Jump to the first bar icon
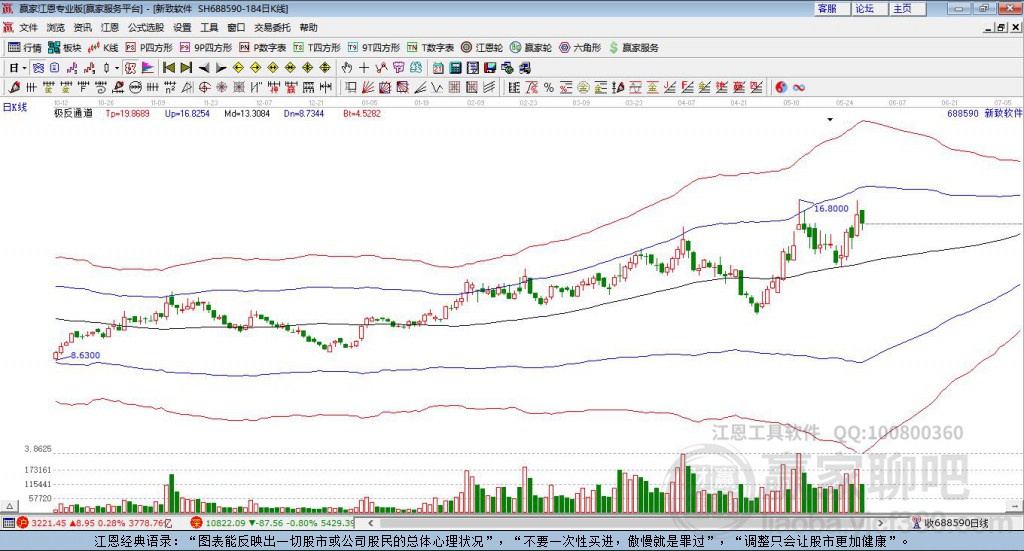The width and height of the screenshot is (1024, 551). click(x=168, y=68)
